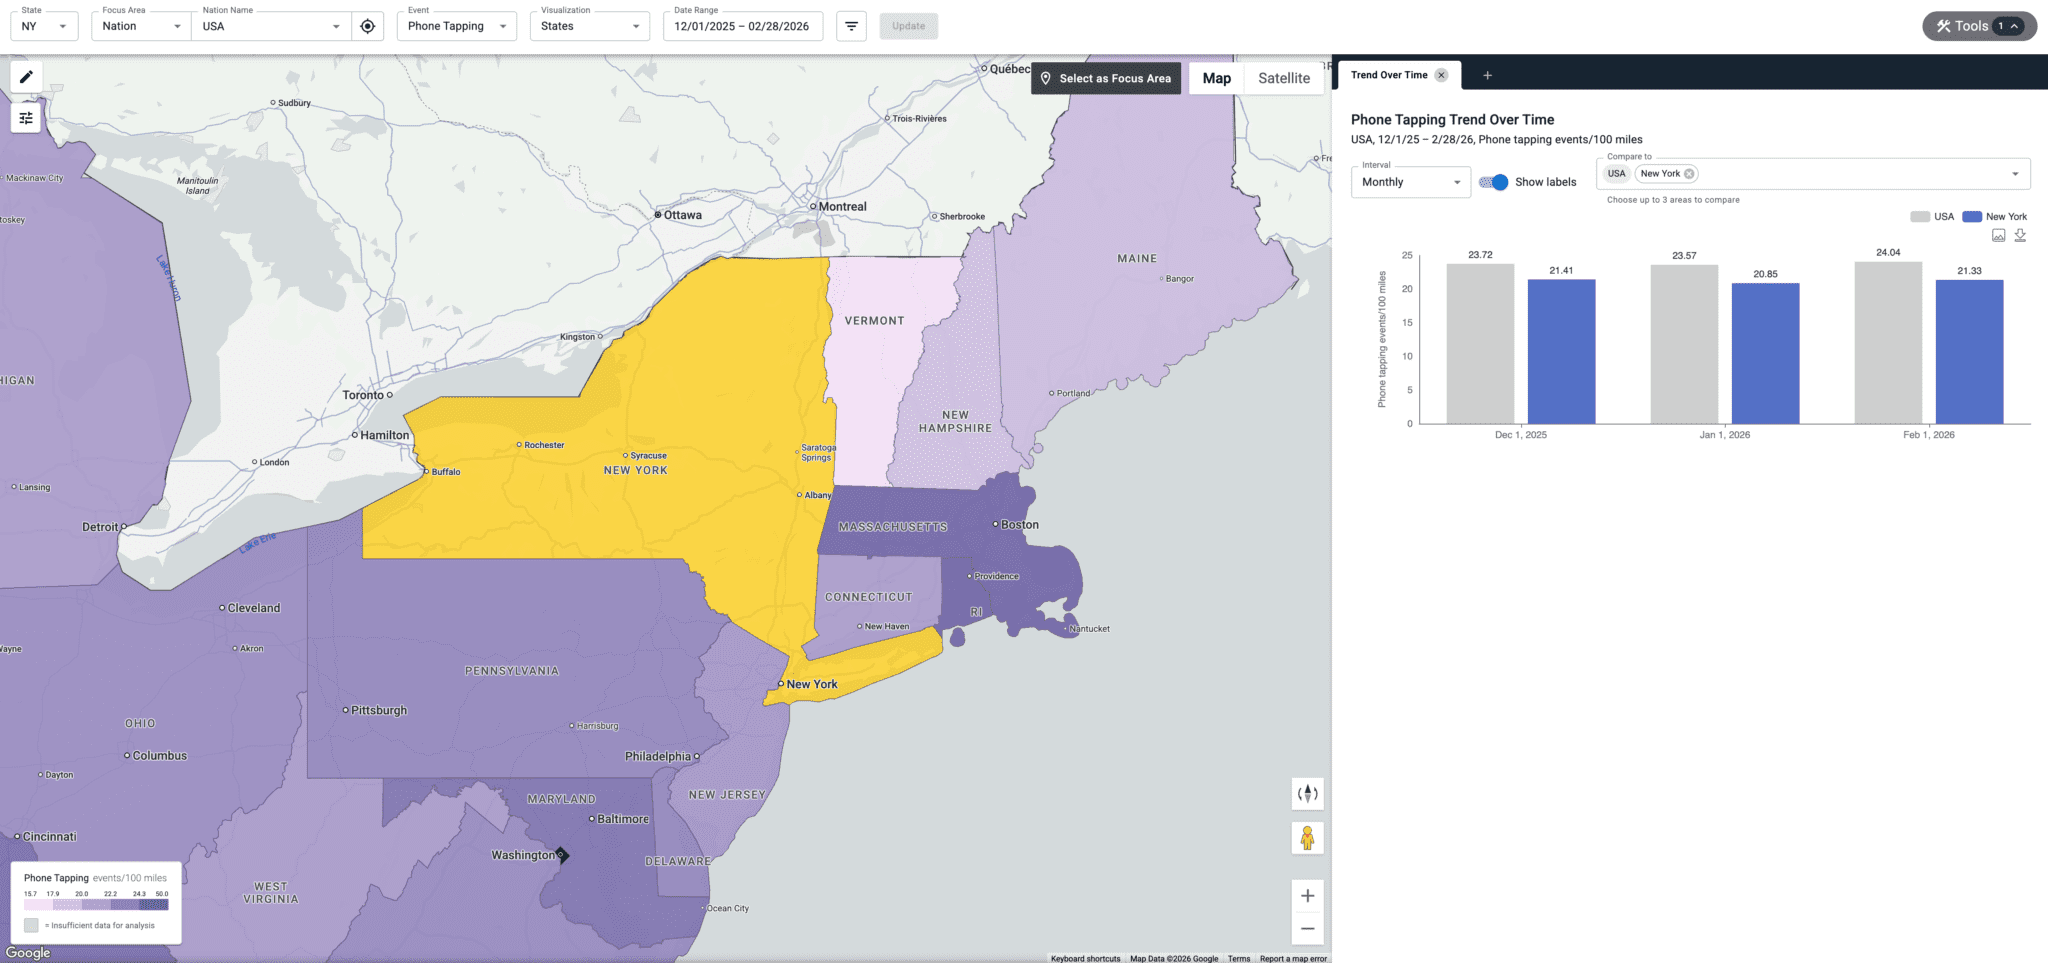The image size is (2048, 963).
Task: Save chart as image
Action: point(1998,236)
